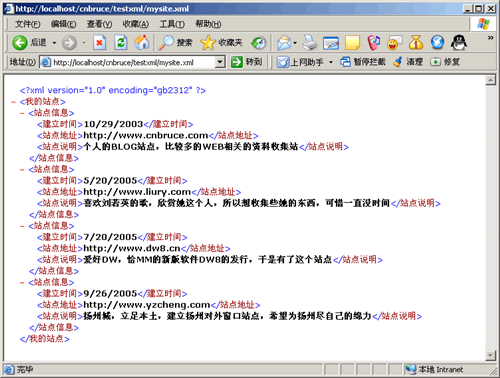Click the text http://www.liury.com
500x378 pixels.
(137, 192)
